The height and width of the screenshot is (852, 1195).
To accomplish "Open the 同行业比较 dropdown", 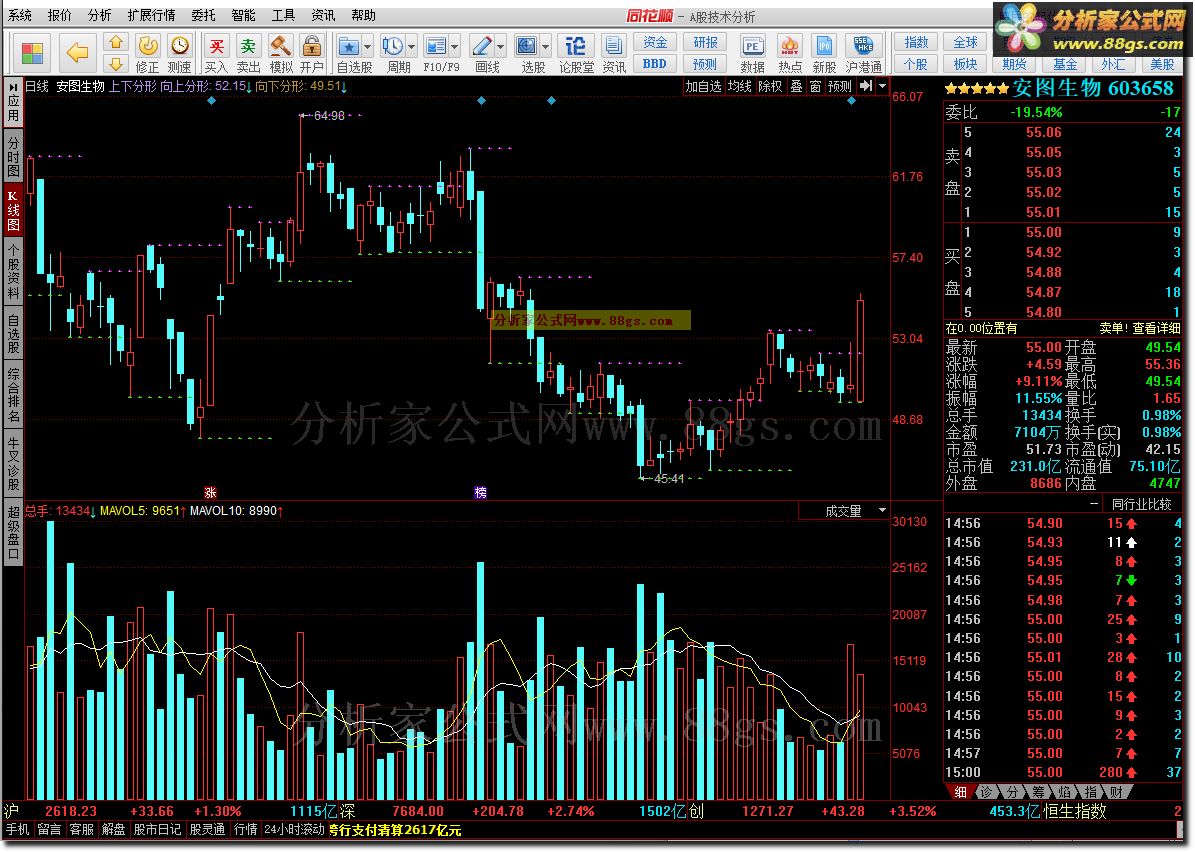I will pyautogui.click(x=1140, y=504).
